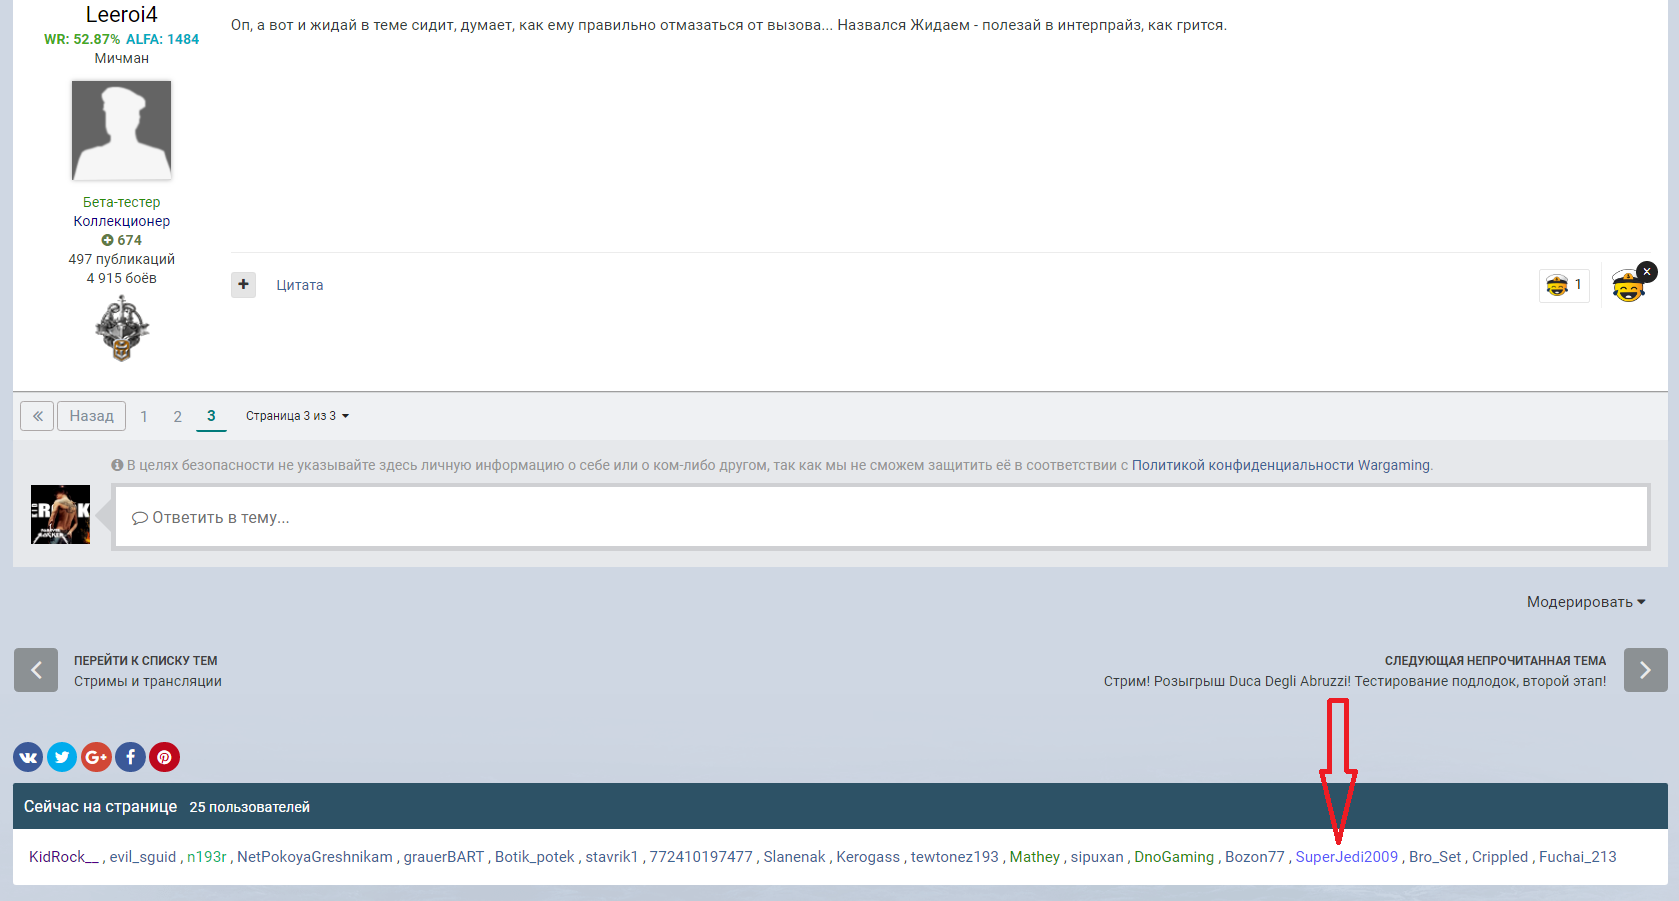The height and width of the screenshot is (901, 1679).
Task: Go to page 1
Action: (x=144, y=416)
